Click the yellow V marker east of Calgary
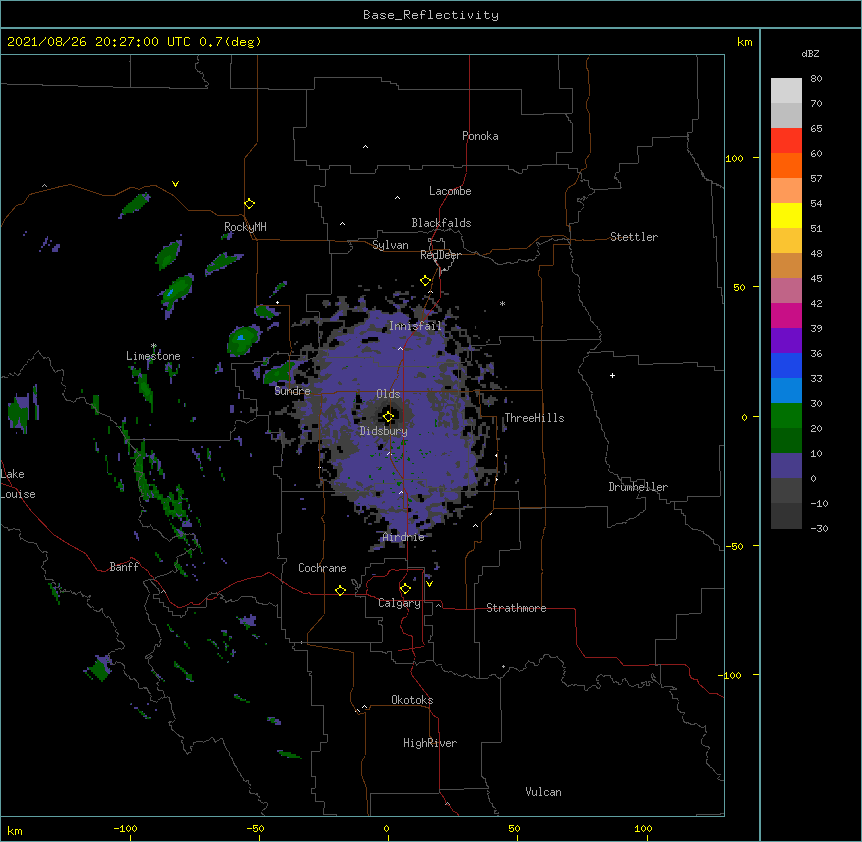Viewport: 862px width, 842px height. (x=429, y=584)
